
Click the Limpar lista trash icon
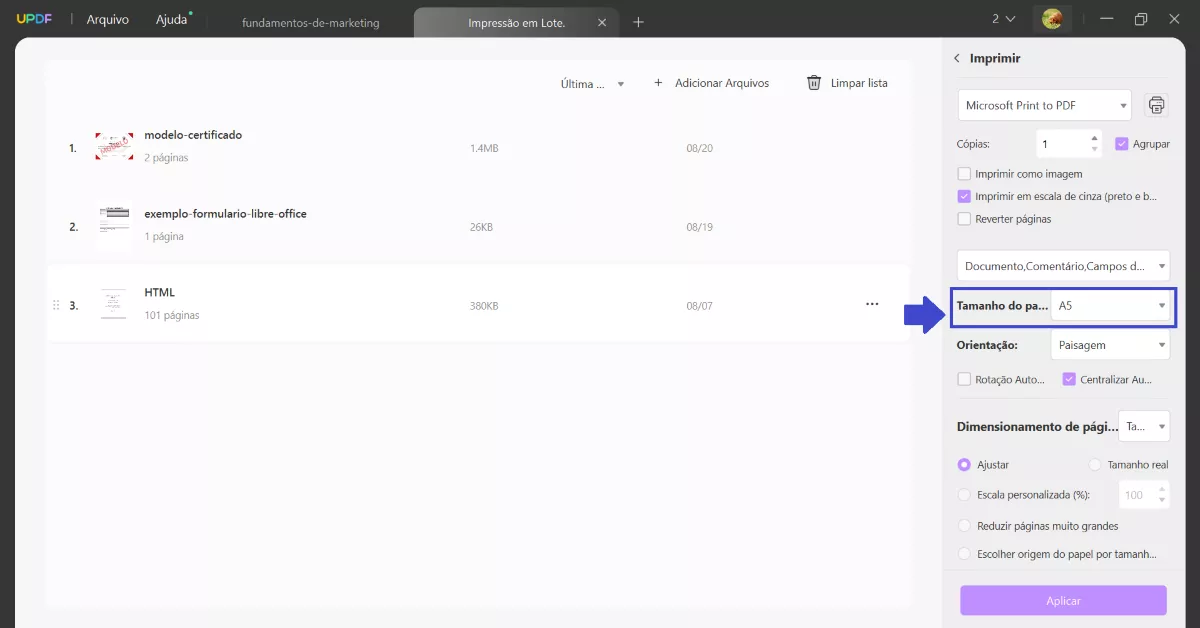tap(814, 82)
